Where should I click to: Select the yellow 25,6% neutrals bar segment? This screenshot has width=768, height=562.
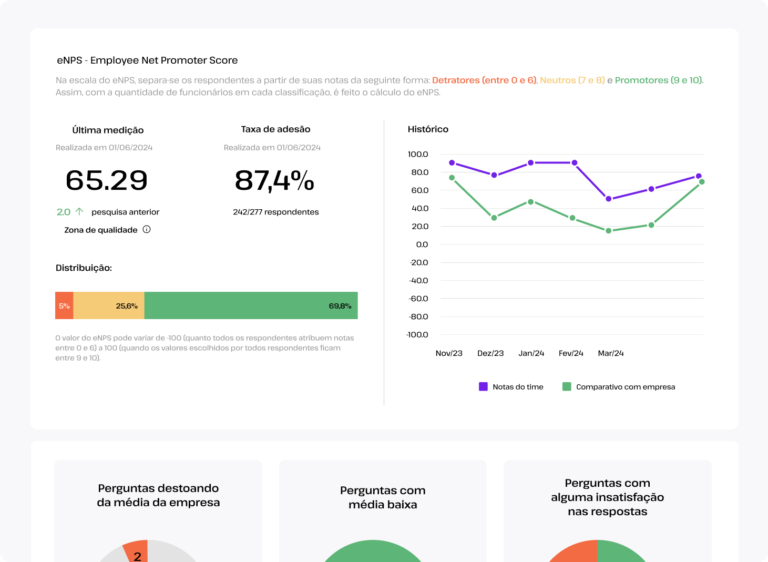click(109, 306)
